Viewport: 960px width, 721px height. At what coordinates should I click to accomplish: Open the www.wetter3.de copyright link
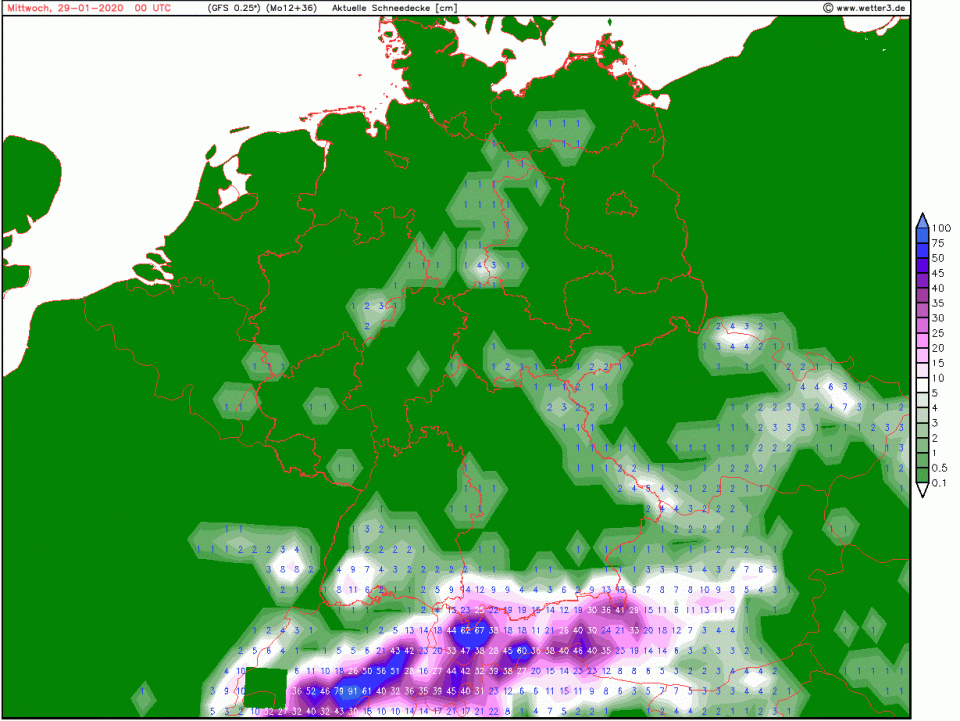(865, 8)
